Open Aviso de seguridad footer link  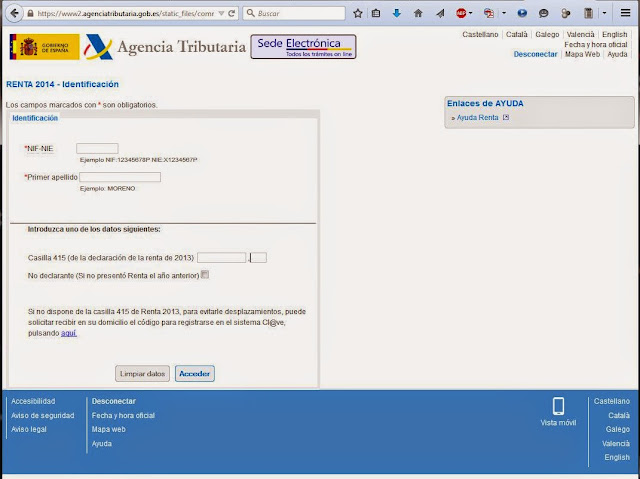tap(43, 415)
